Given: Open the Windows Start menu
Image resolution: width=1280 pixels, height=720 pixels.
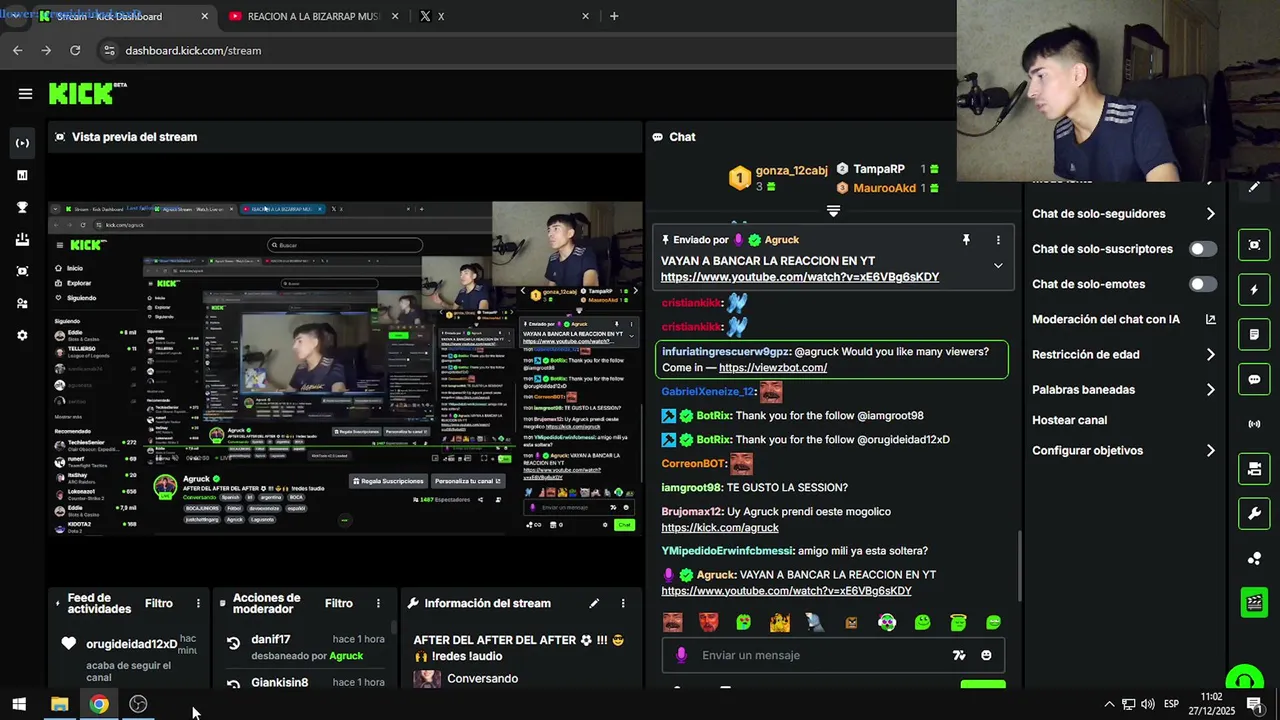Looking at the screenshot, I should 19,704.
